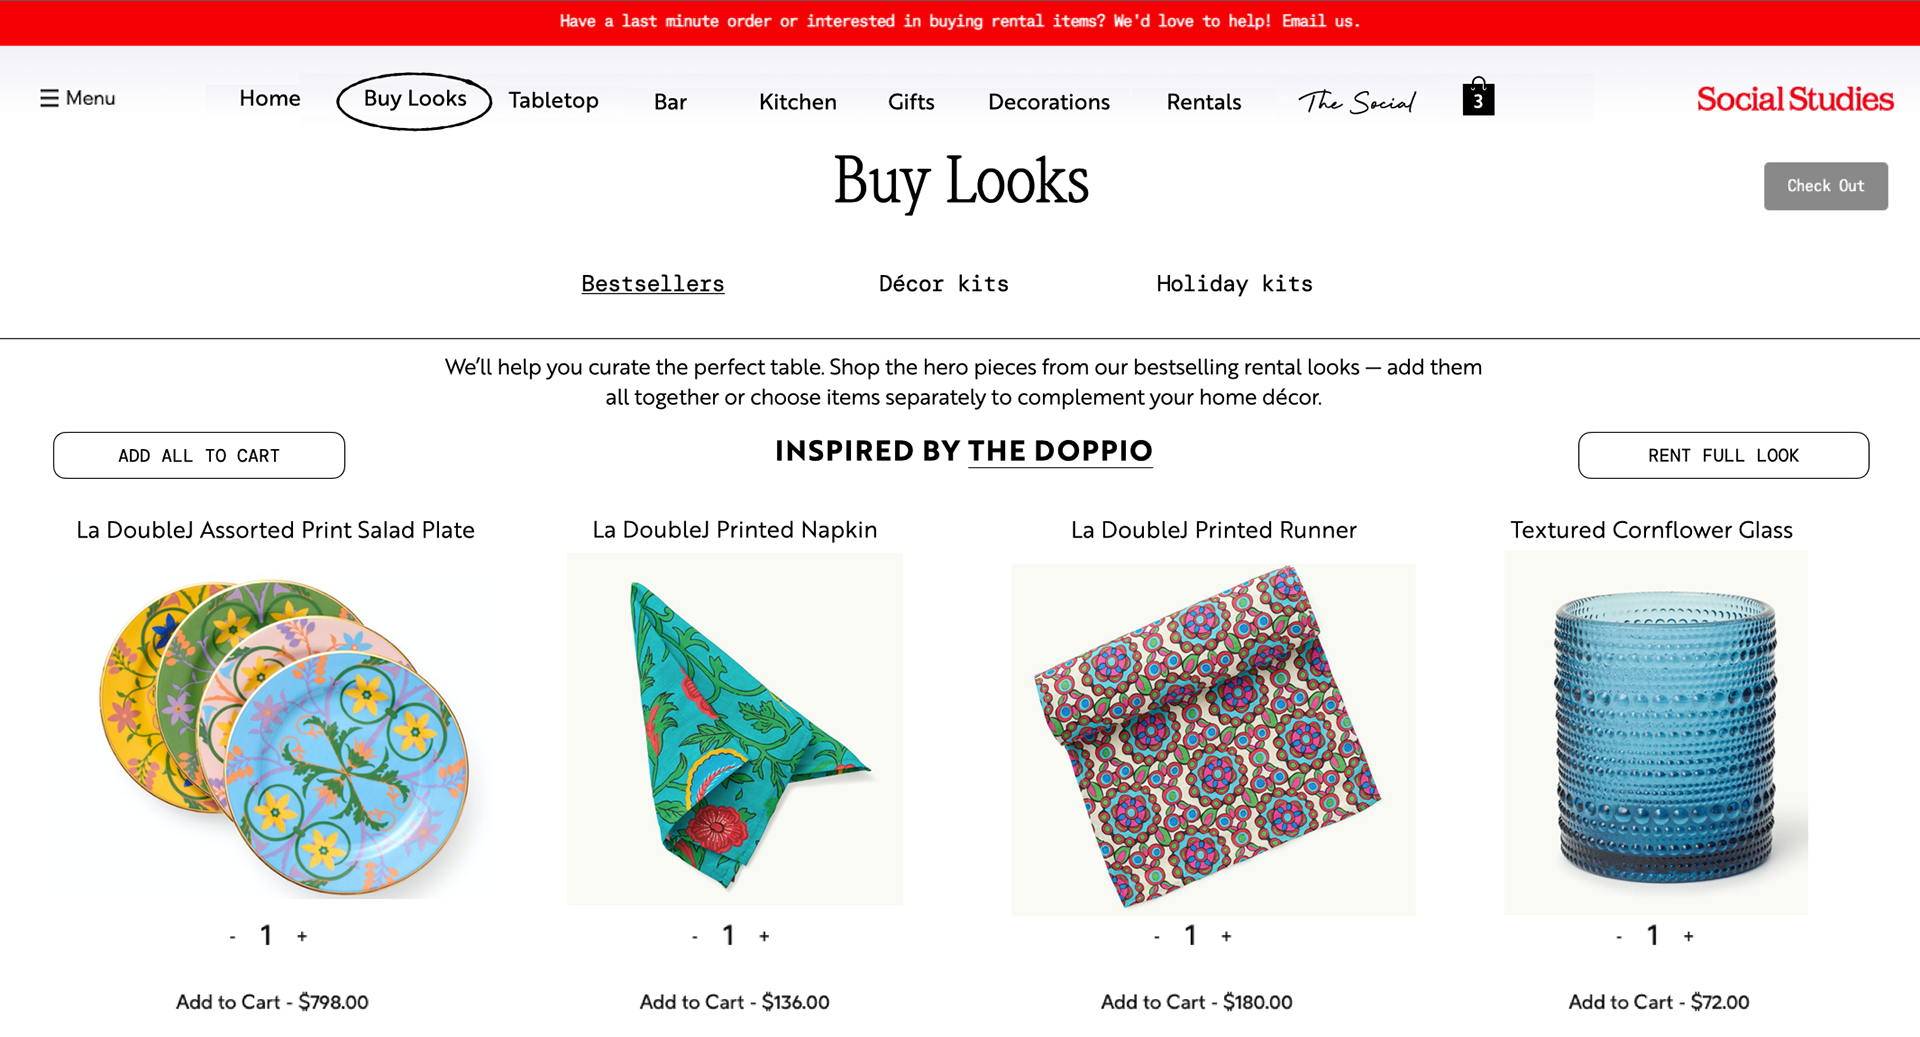The width and height of the screenshot is (1920, 1037).
Task: Open the Rentals navigation item
Action: pyautogui.click(x=1203, y=102)
